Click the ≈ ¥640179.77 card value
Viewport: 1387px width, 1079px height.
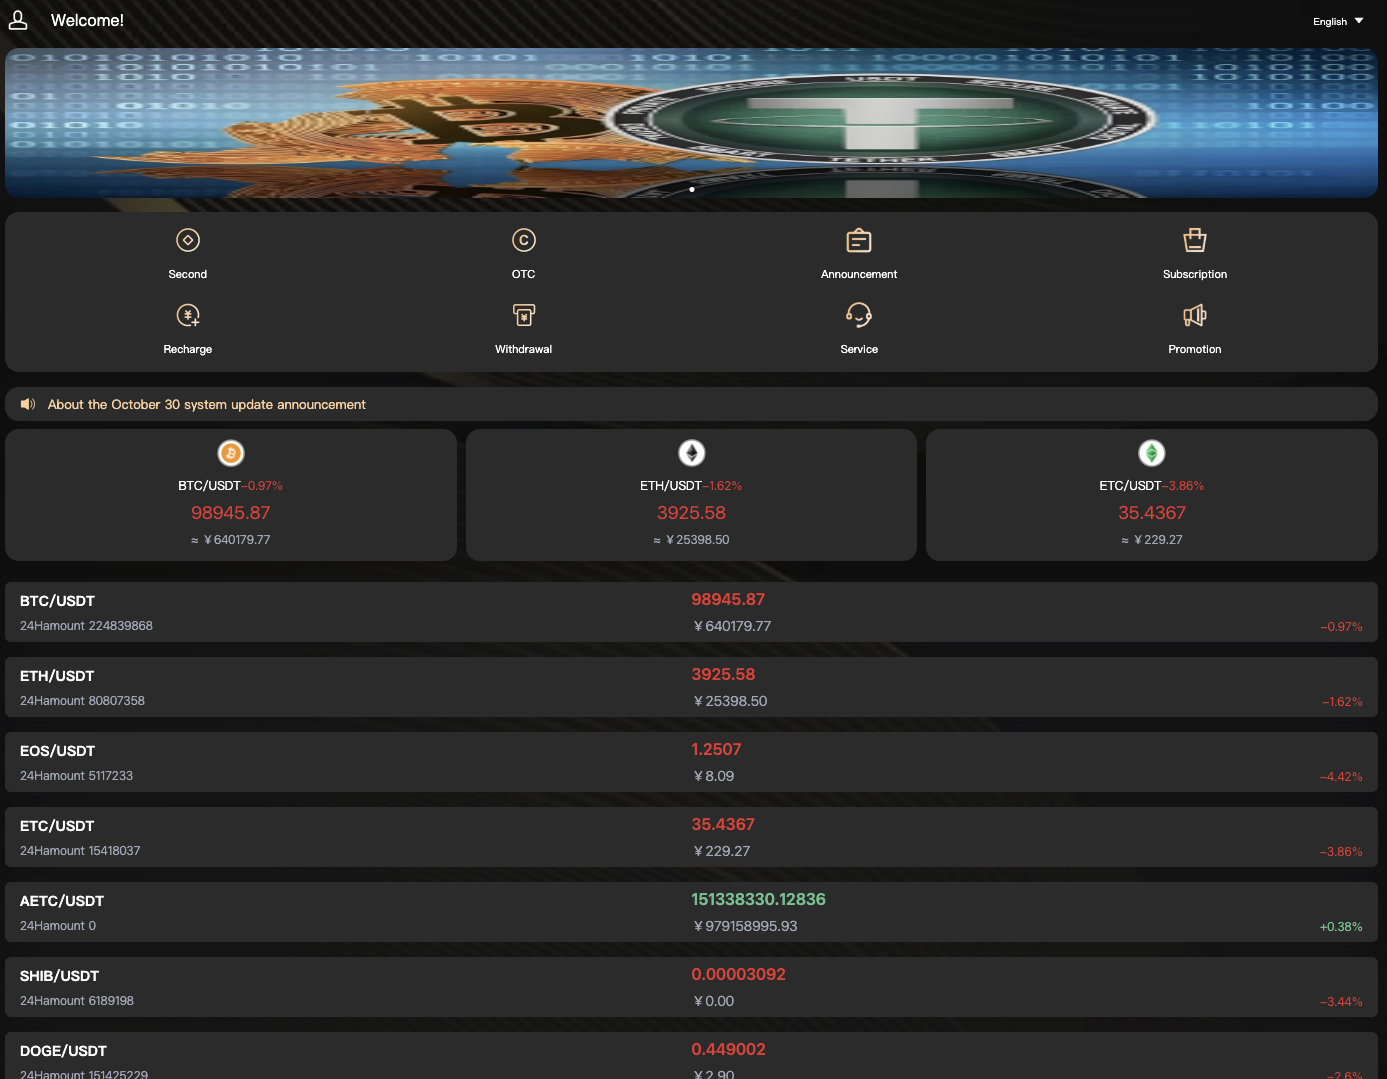[x=231, y=540]
